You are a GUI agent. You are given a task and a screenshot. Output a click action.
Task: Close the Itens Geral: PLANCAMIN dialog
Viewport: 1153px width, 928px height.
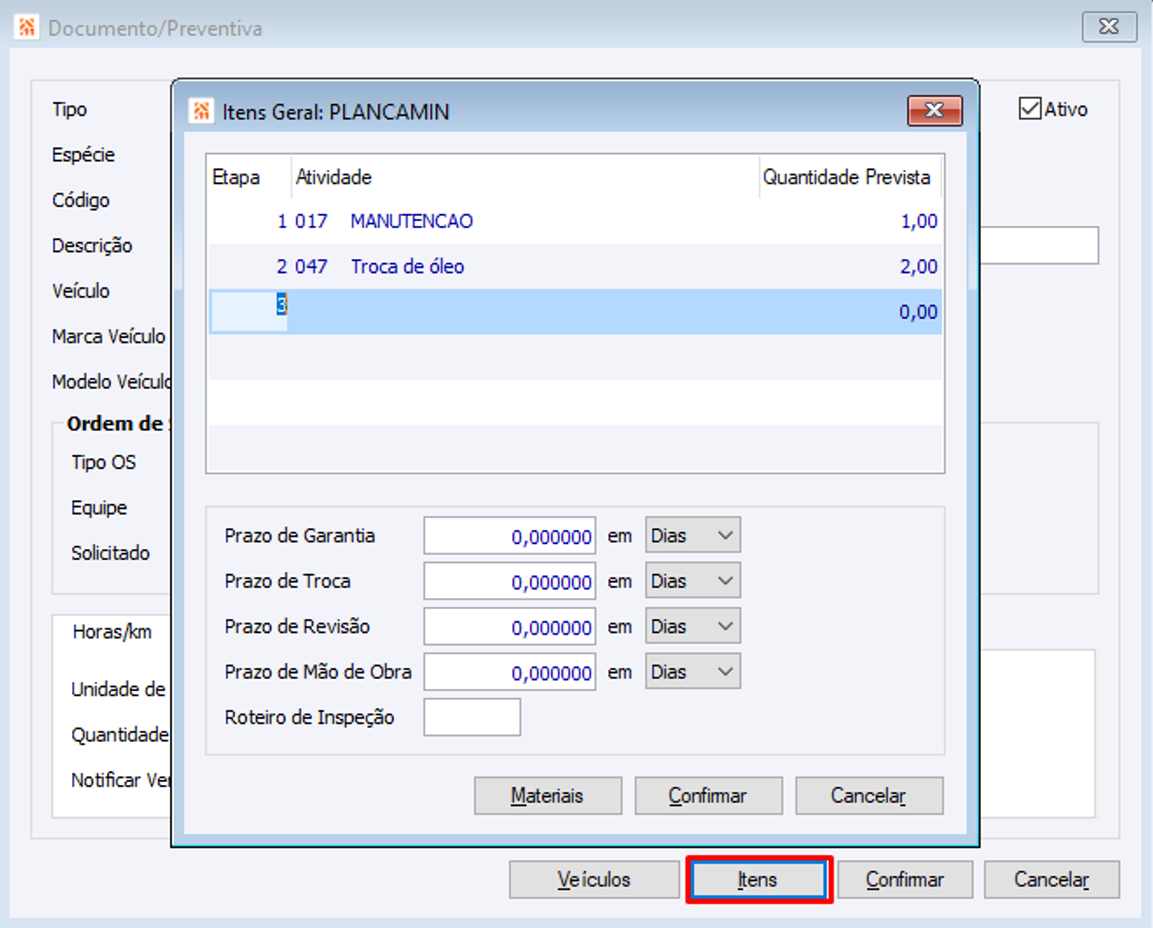pos(935,110)
